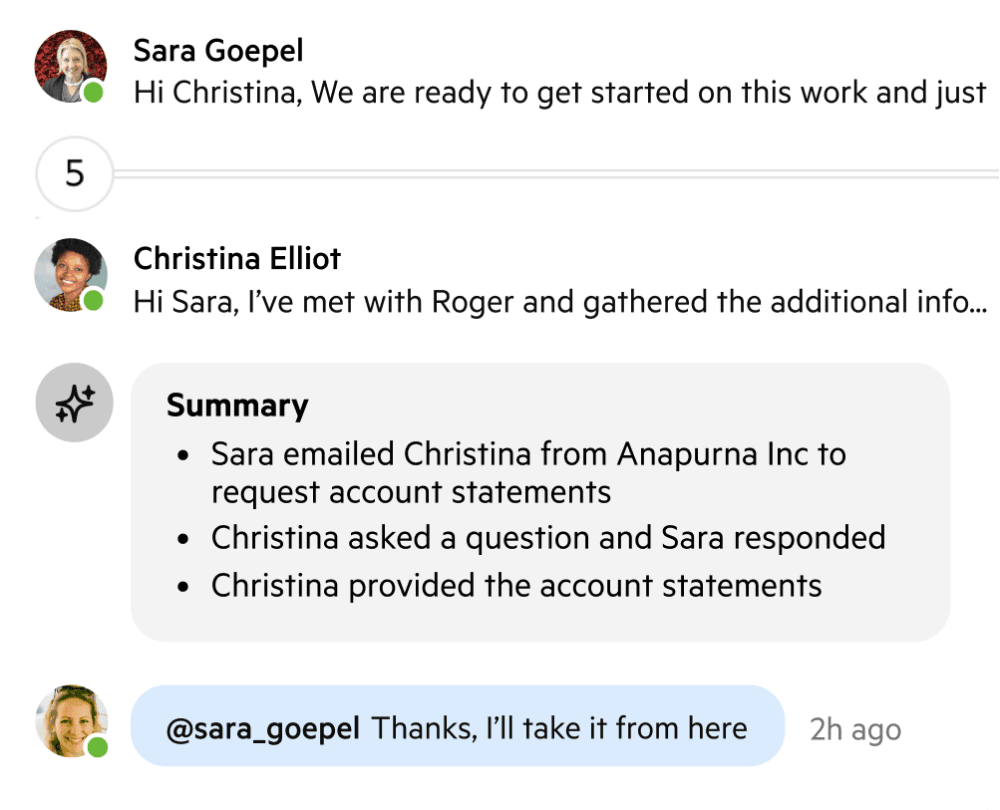
Task: Click Christina Elliot's green status indicator
Action: [94, 300]
